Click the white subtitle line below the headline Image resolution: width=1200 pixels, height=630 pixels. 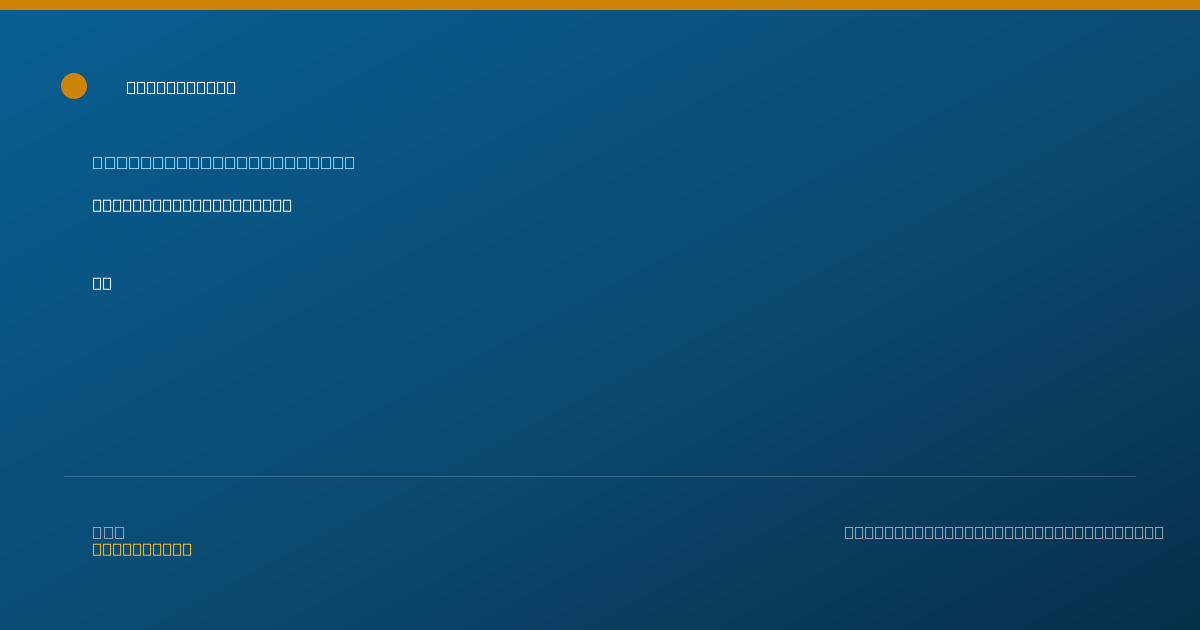pos(192,205)
